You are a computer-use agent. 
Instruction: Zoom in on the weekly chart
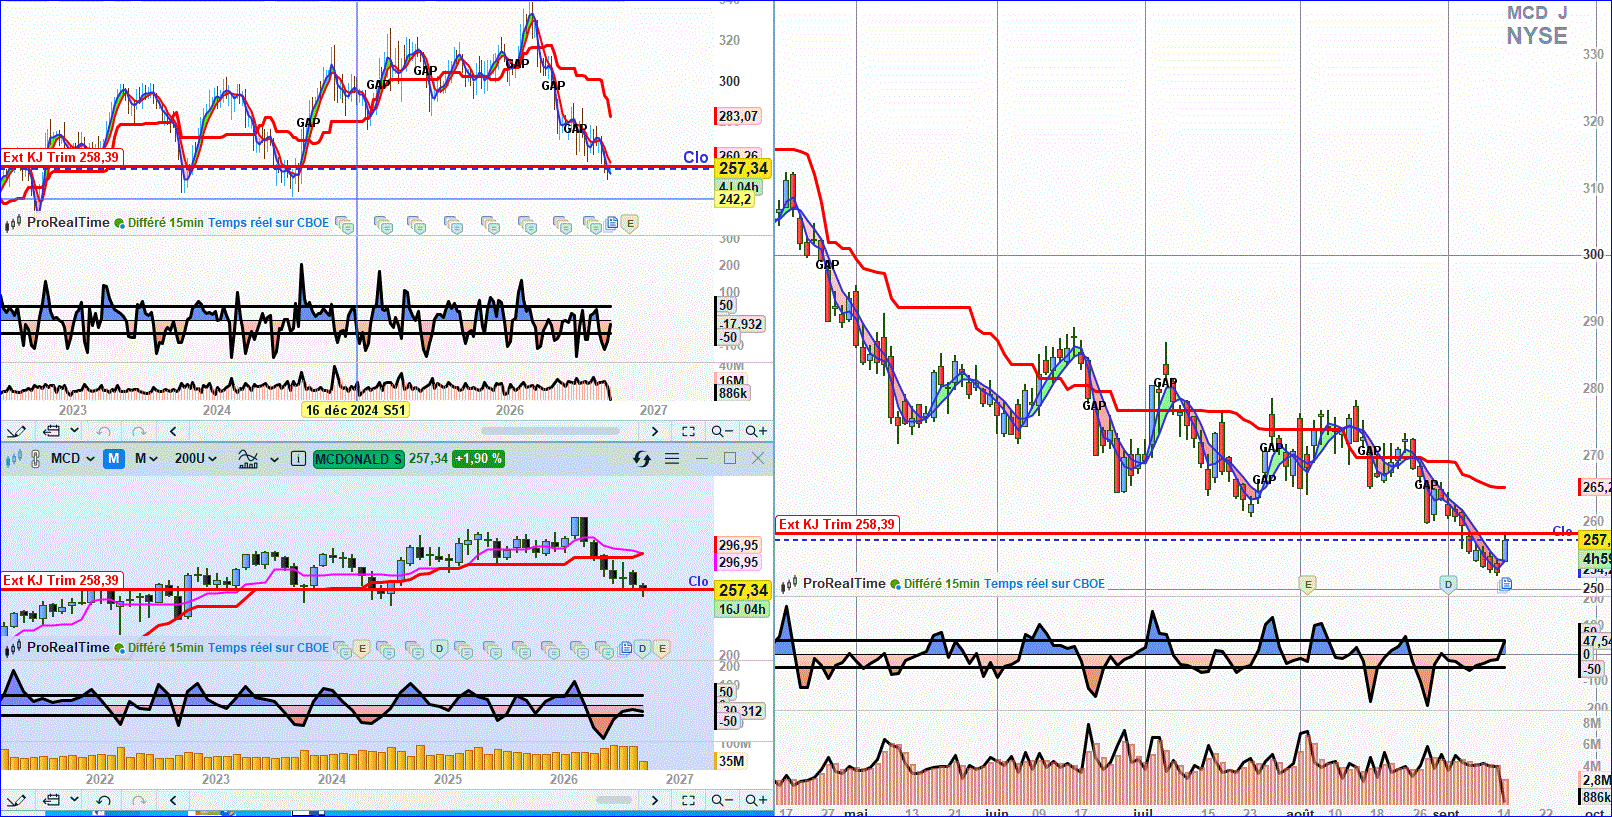756,431
